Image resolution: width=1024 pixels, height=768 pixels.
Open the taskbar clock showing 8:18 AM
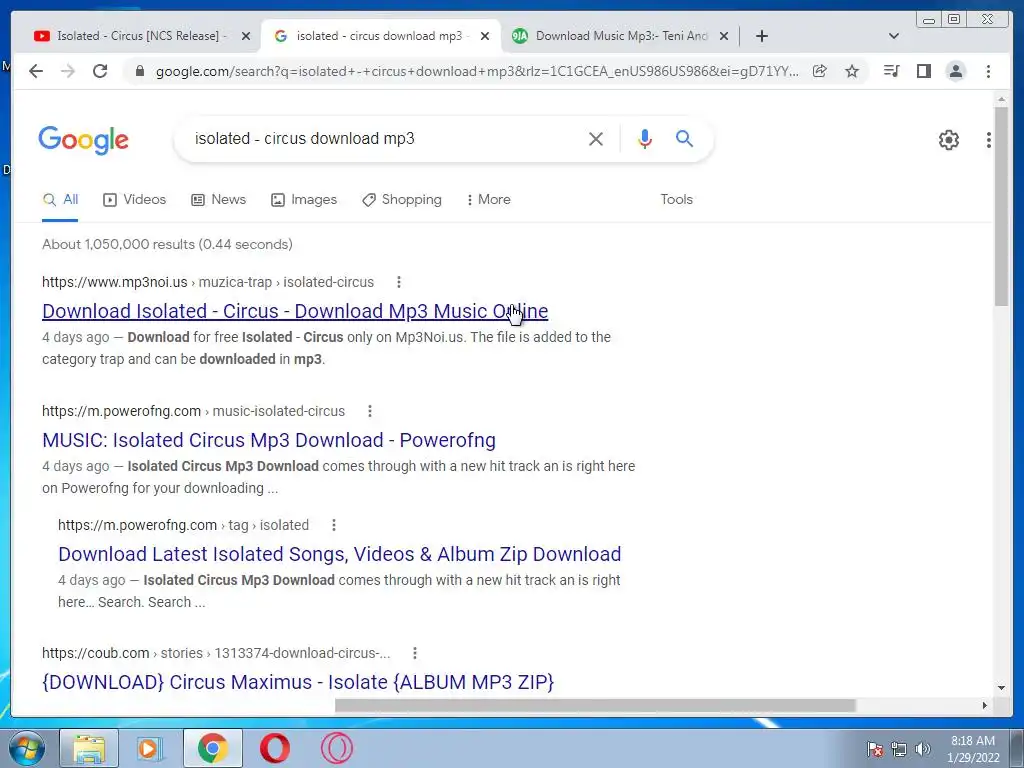(973, 749)
